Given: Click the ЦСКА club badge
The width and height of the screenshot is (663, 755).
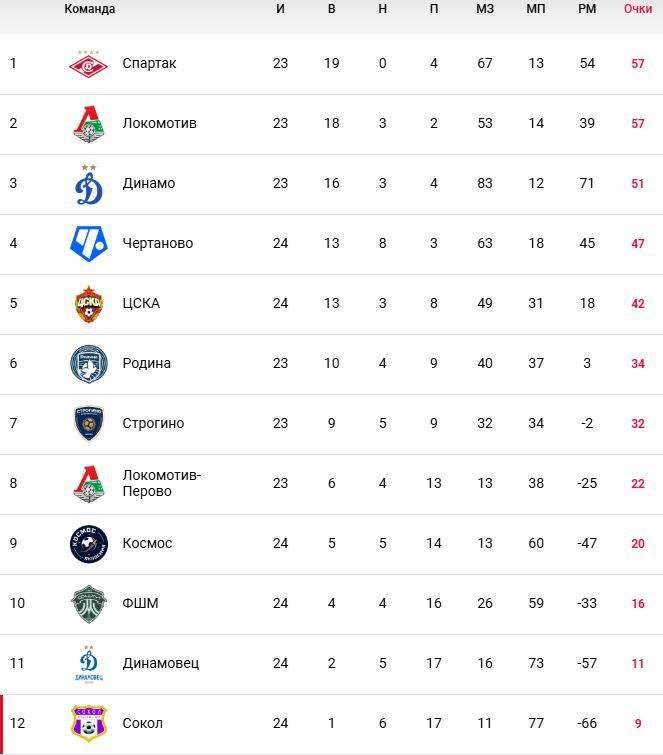Looking at the screenshot, I should [89, 304].
